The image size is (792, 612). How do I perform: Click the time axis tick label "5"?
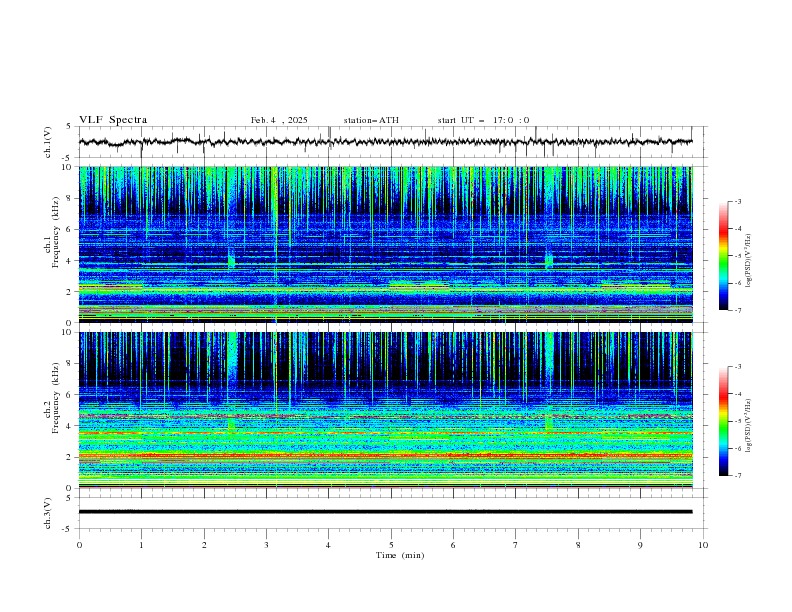click(391, 545)
